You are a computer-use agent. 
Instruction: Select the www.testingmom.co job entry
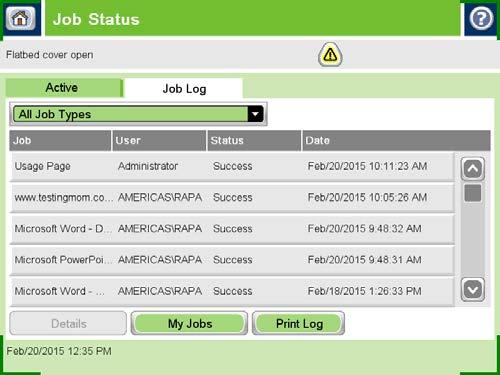(x=232, y=198)
